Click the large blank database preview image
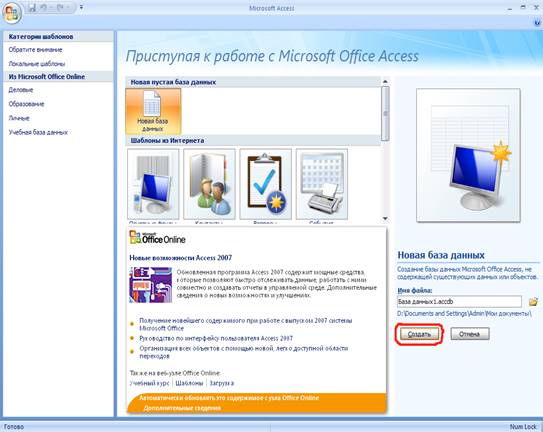The height and width of the screenshot is (432, 543). point(468,155)
